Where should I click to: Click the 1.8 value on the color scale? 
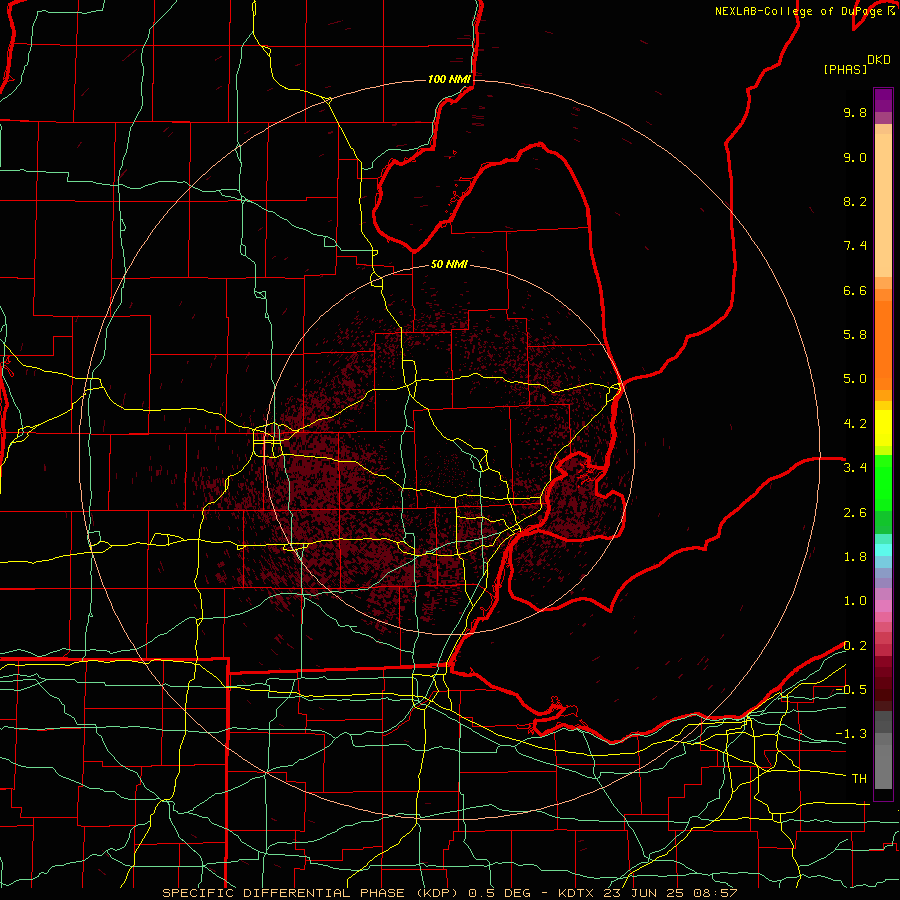[855, 557]
